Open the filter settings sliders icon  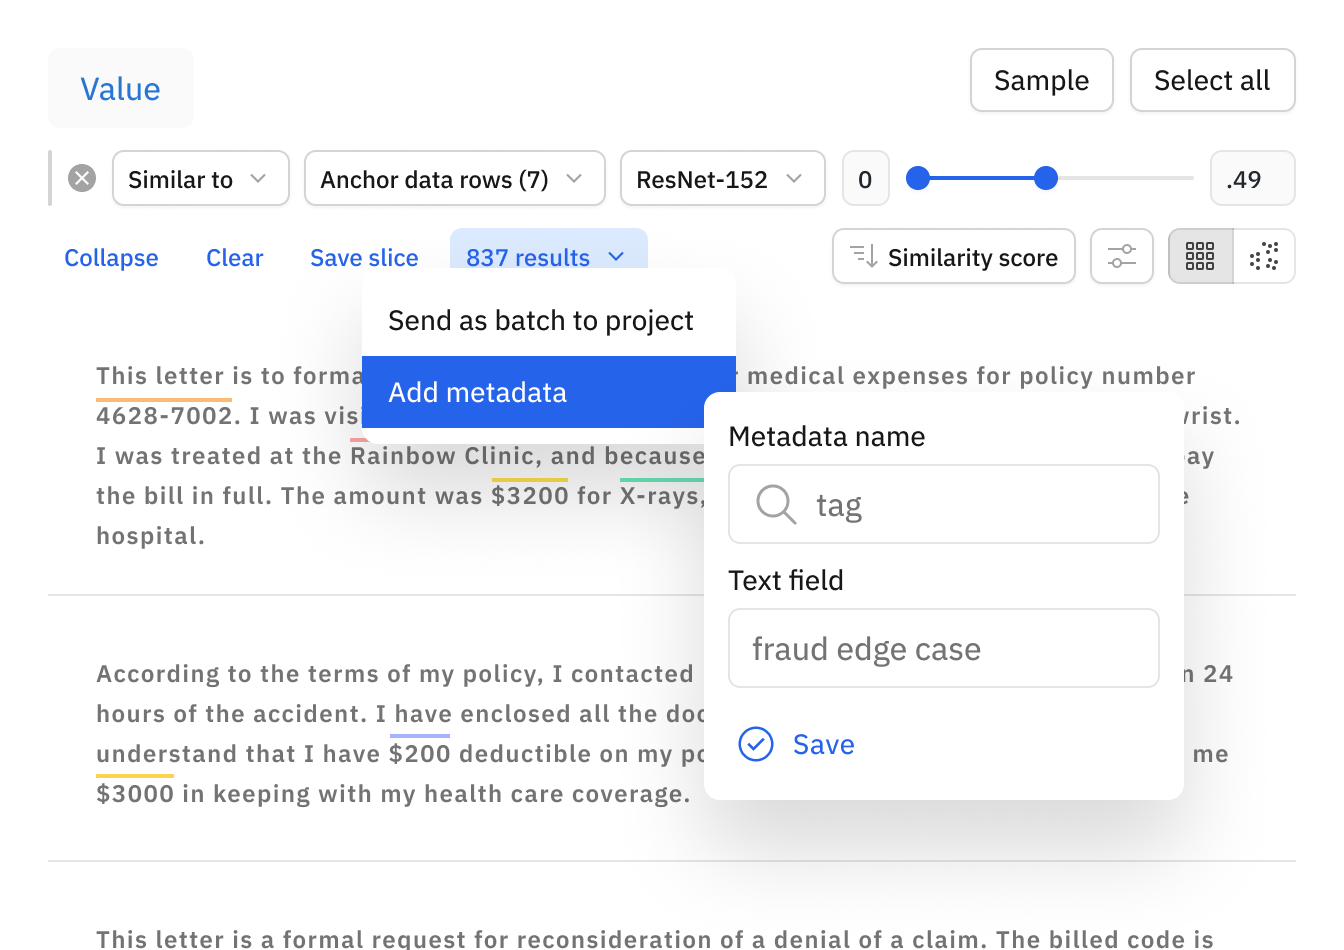coord(1122,256)
